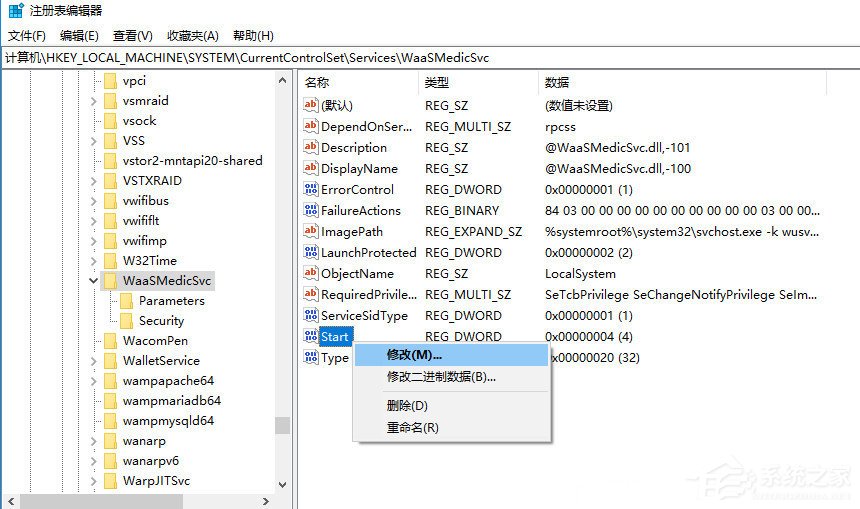Click tree pane scroll-left arrow
The width and height of the screenshot is (860, 509).
[10, 501]
